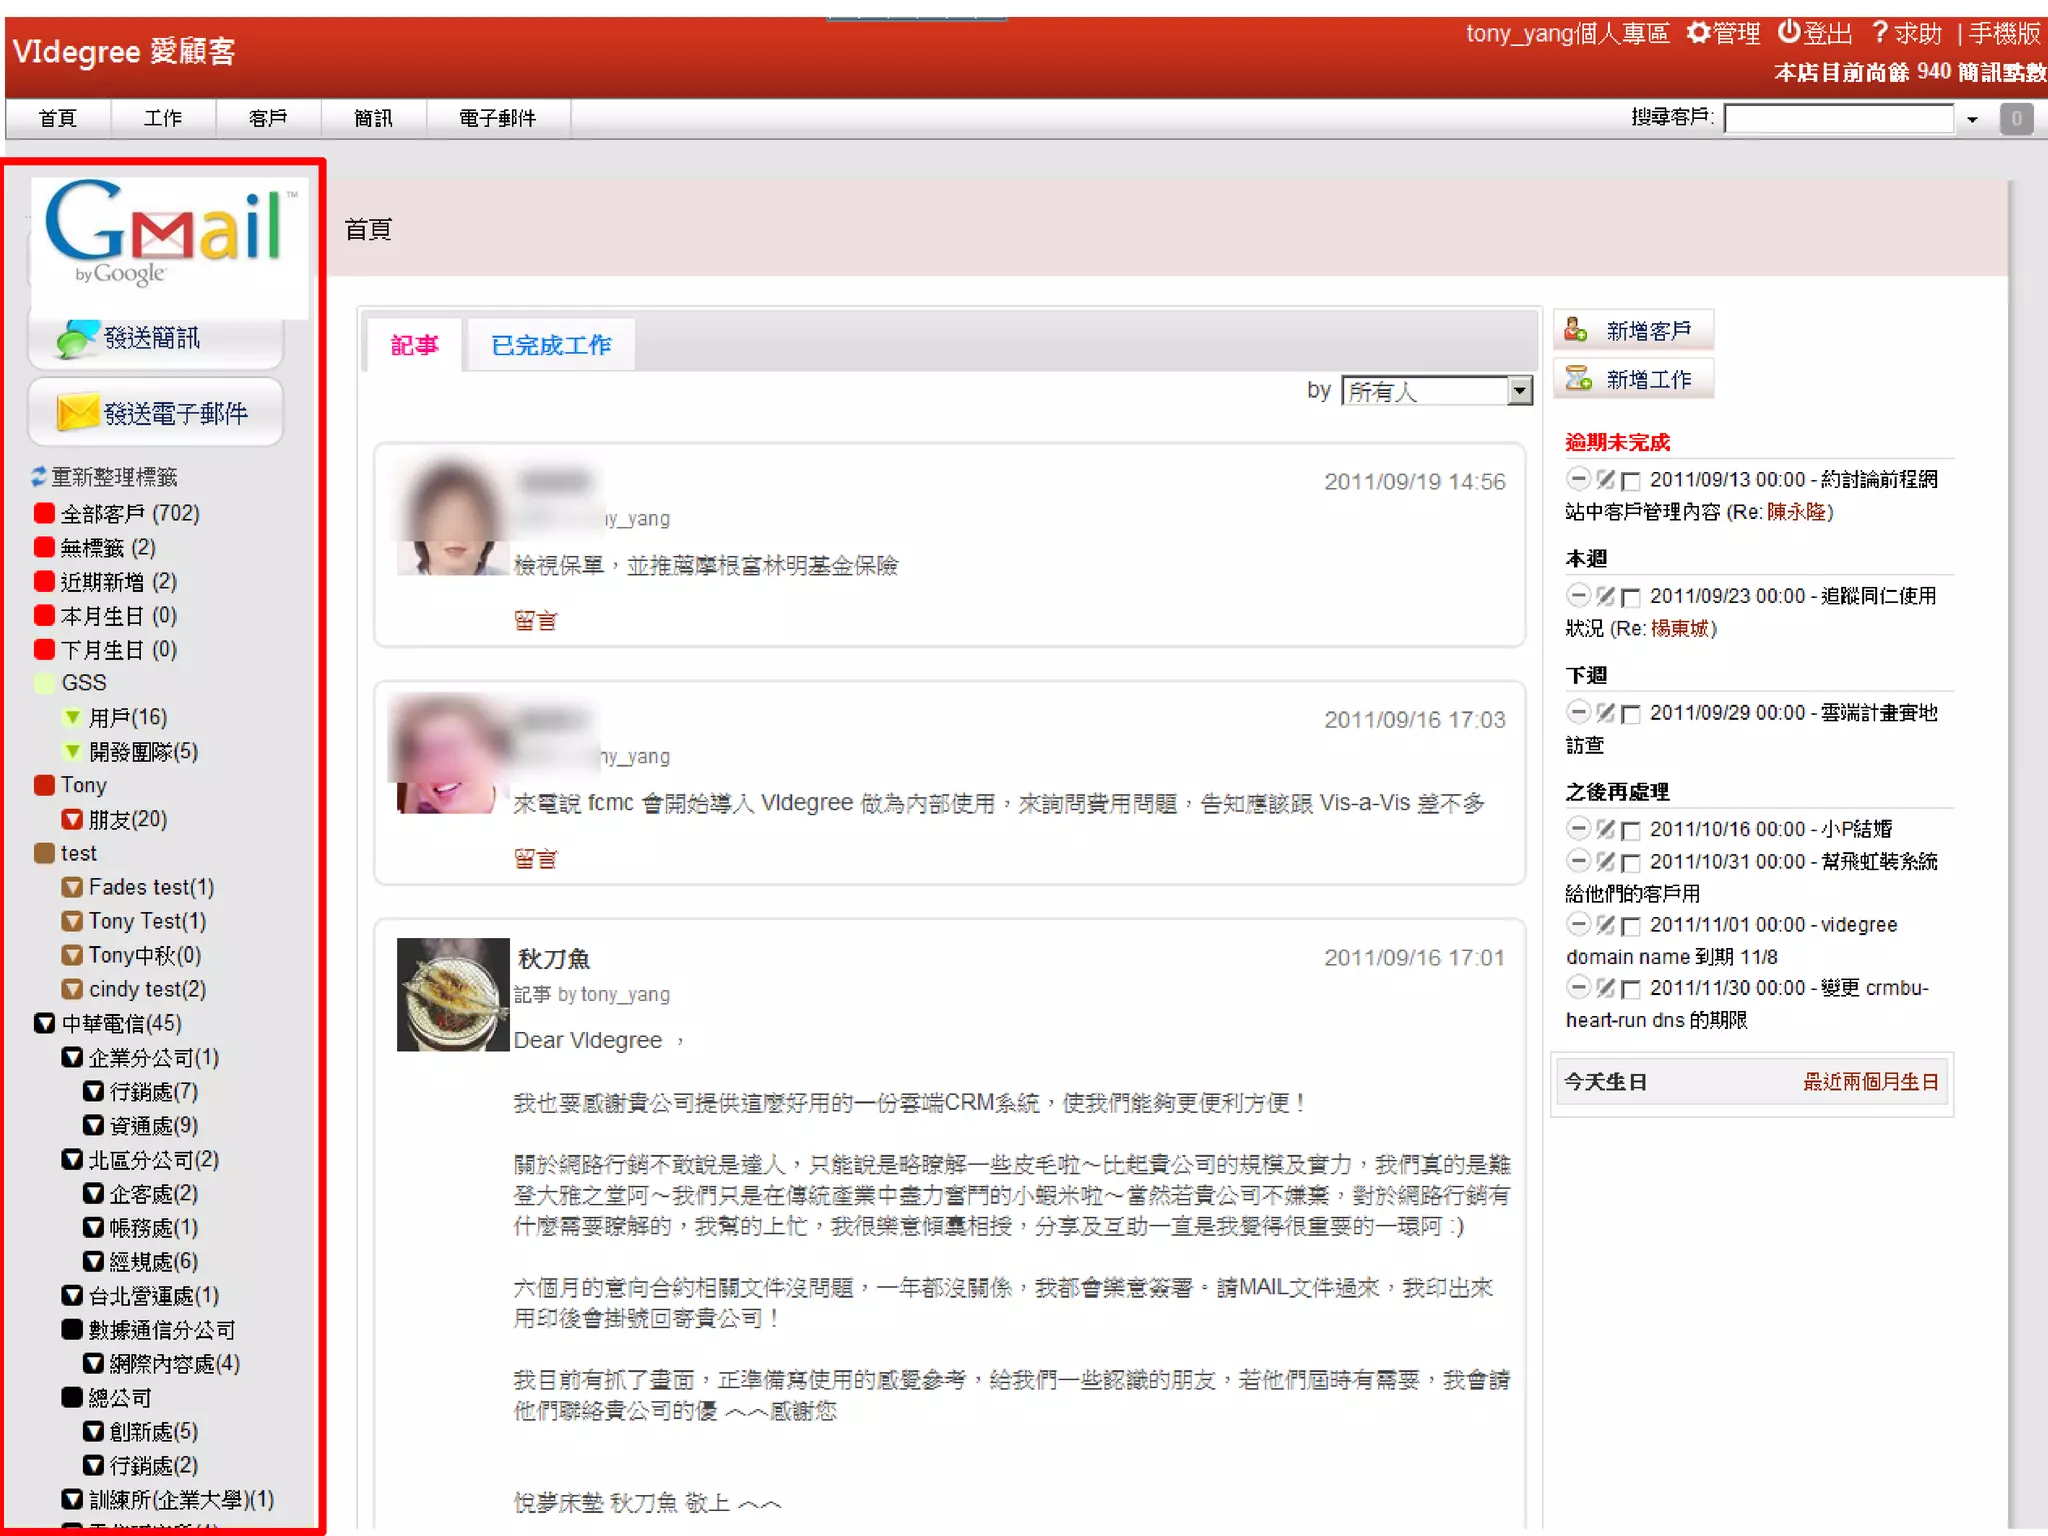Screen dimensions: 2048x1536
Task: Click the 新增工作 add task icon
Action: [x=1578, y=379]
